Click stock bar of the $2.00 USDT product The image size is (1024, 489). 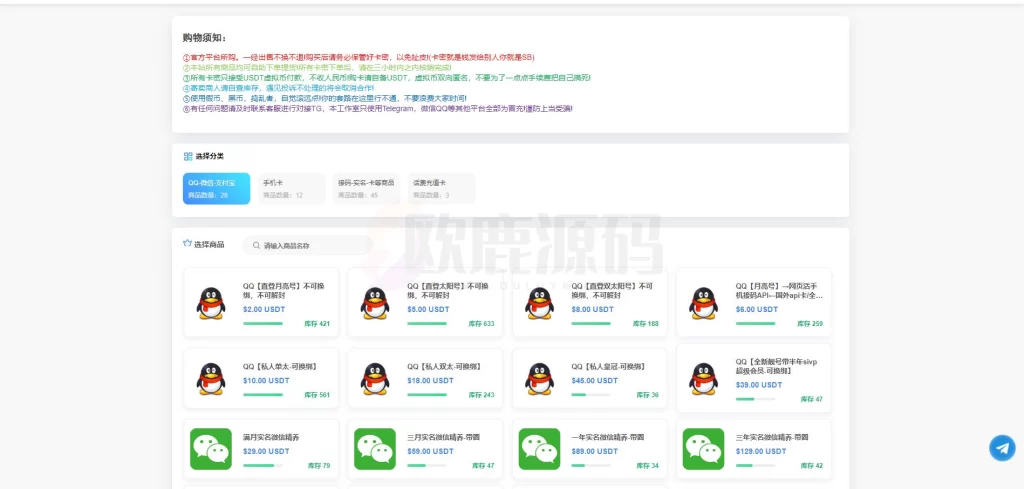[x=263, y=323]
